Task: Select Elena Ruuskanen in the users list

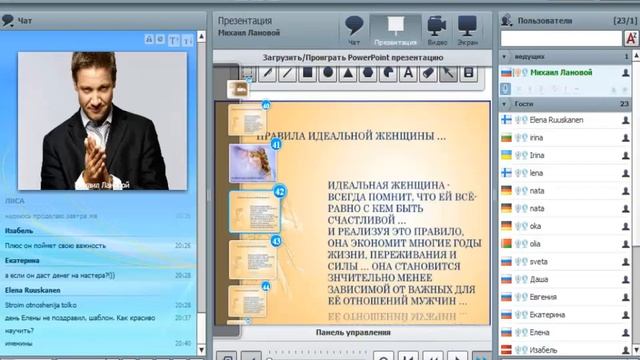Action: [565, 120]
